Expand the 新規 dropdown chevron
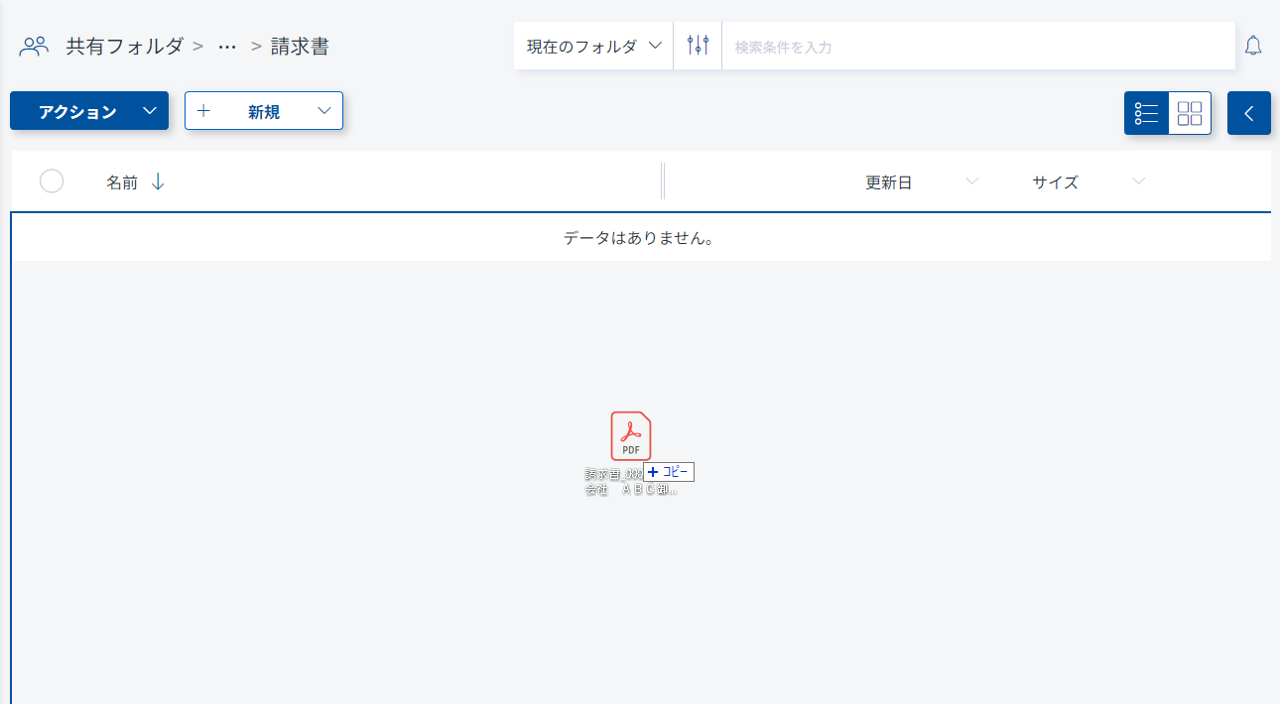This screenshot has width=1280, height=704. tap(324, 111)
